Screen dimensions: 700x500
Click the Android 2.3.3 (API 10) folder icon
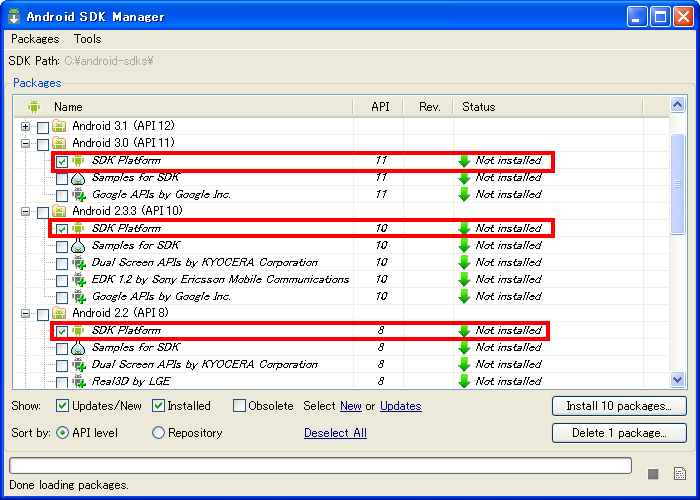pyautogui.click(x=59, y=211)
